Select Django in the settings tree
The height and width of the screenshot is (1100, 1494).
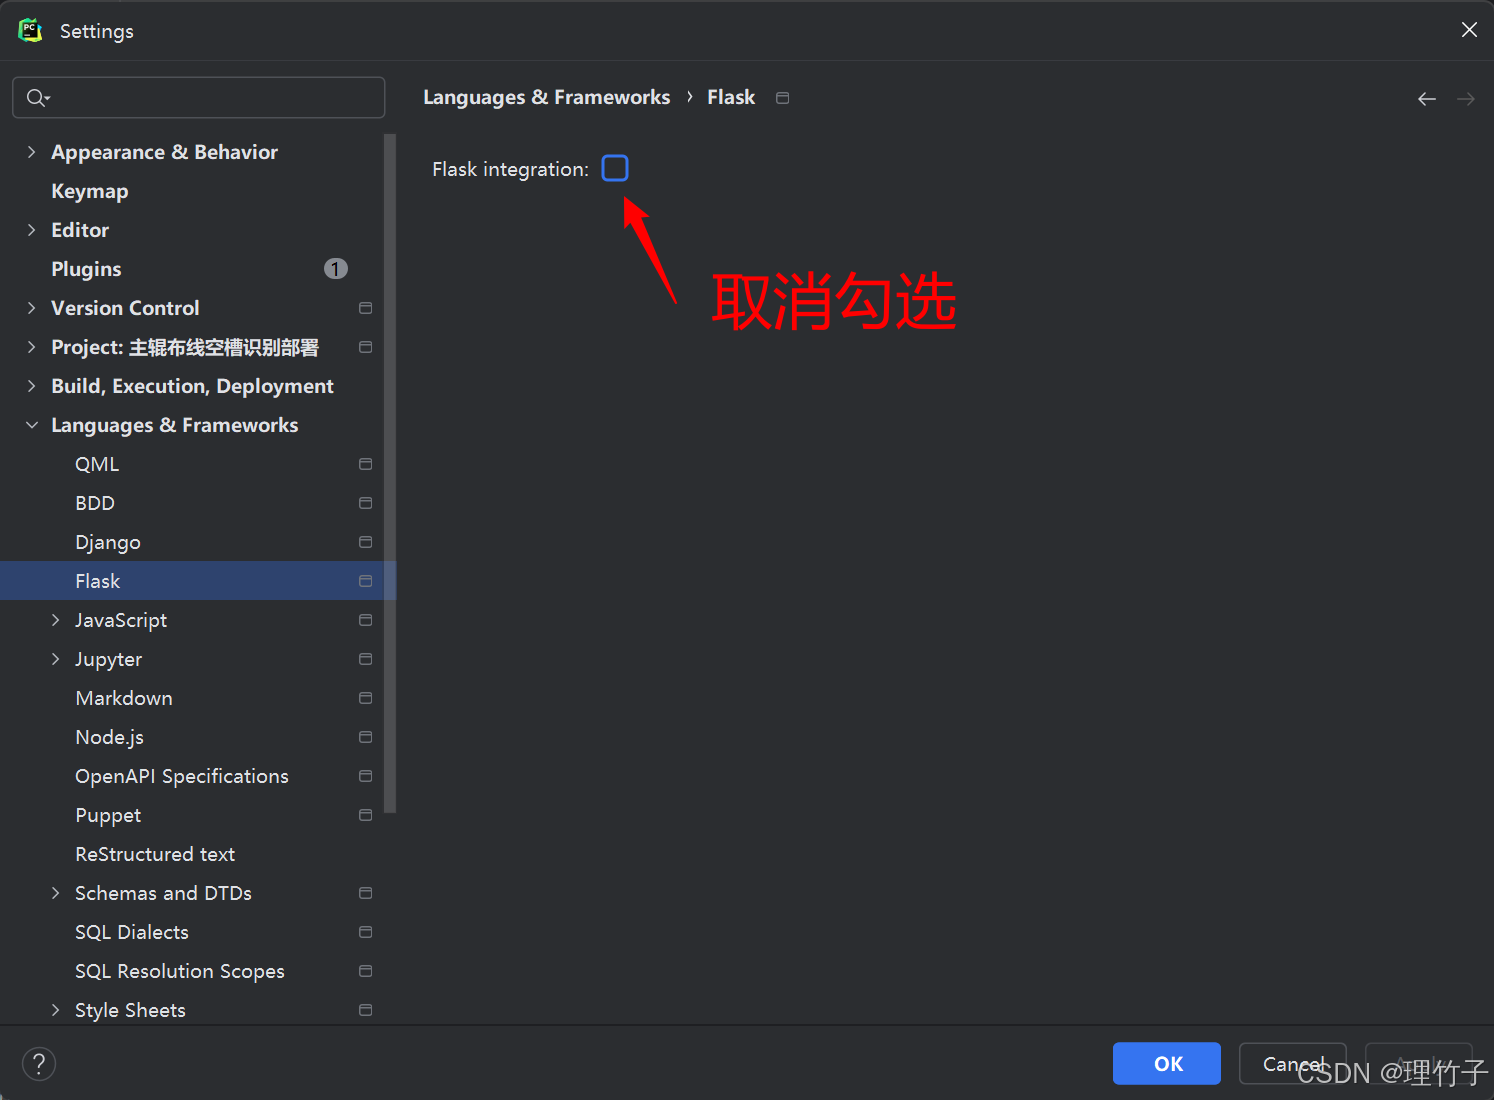pyautogui.click(x=108, y=542)
